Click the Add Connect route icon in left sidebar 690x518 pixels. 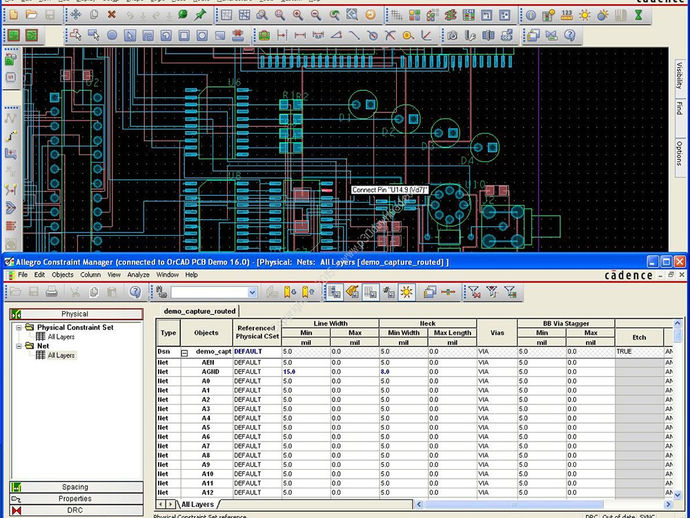click(11, 136)
